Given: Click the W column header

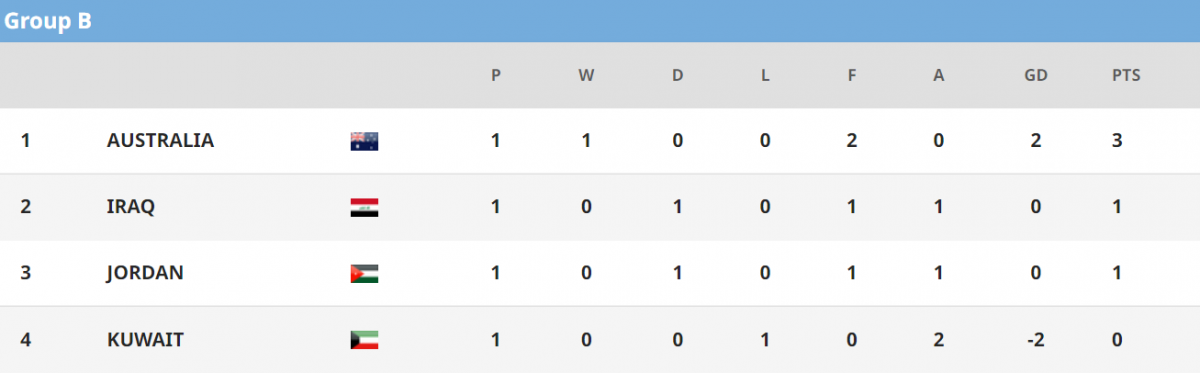Looking at the screenshot, I should [x=586, y=75].
